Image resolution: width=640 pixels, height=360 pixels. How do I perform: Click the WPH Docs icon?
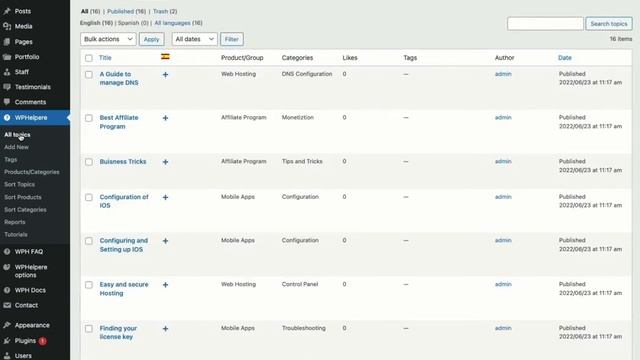tap(7, 290)
